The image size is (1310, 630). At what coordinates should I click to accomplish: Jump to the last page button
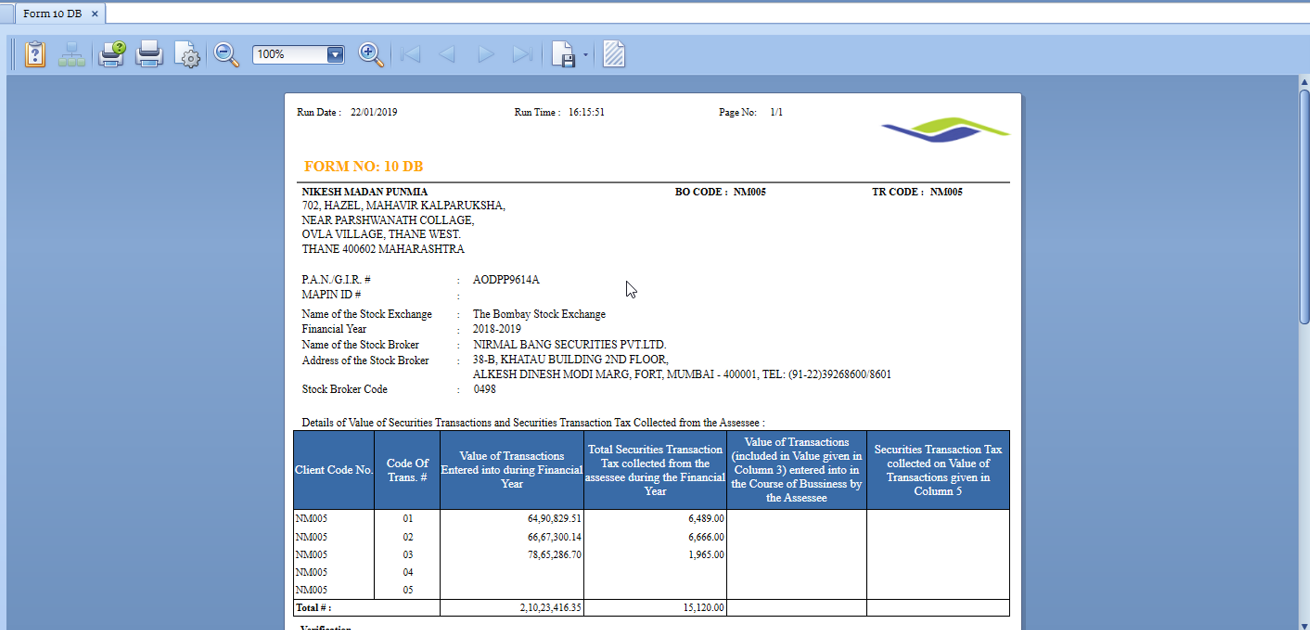pyautogui.click(x=522, y=54)
